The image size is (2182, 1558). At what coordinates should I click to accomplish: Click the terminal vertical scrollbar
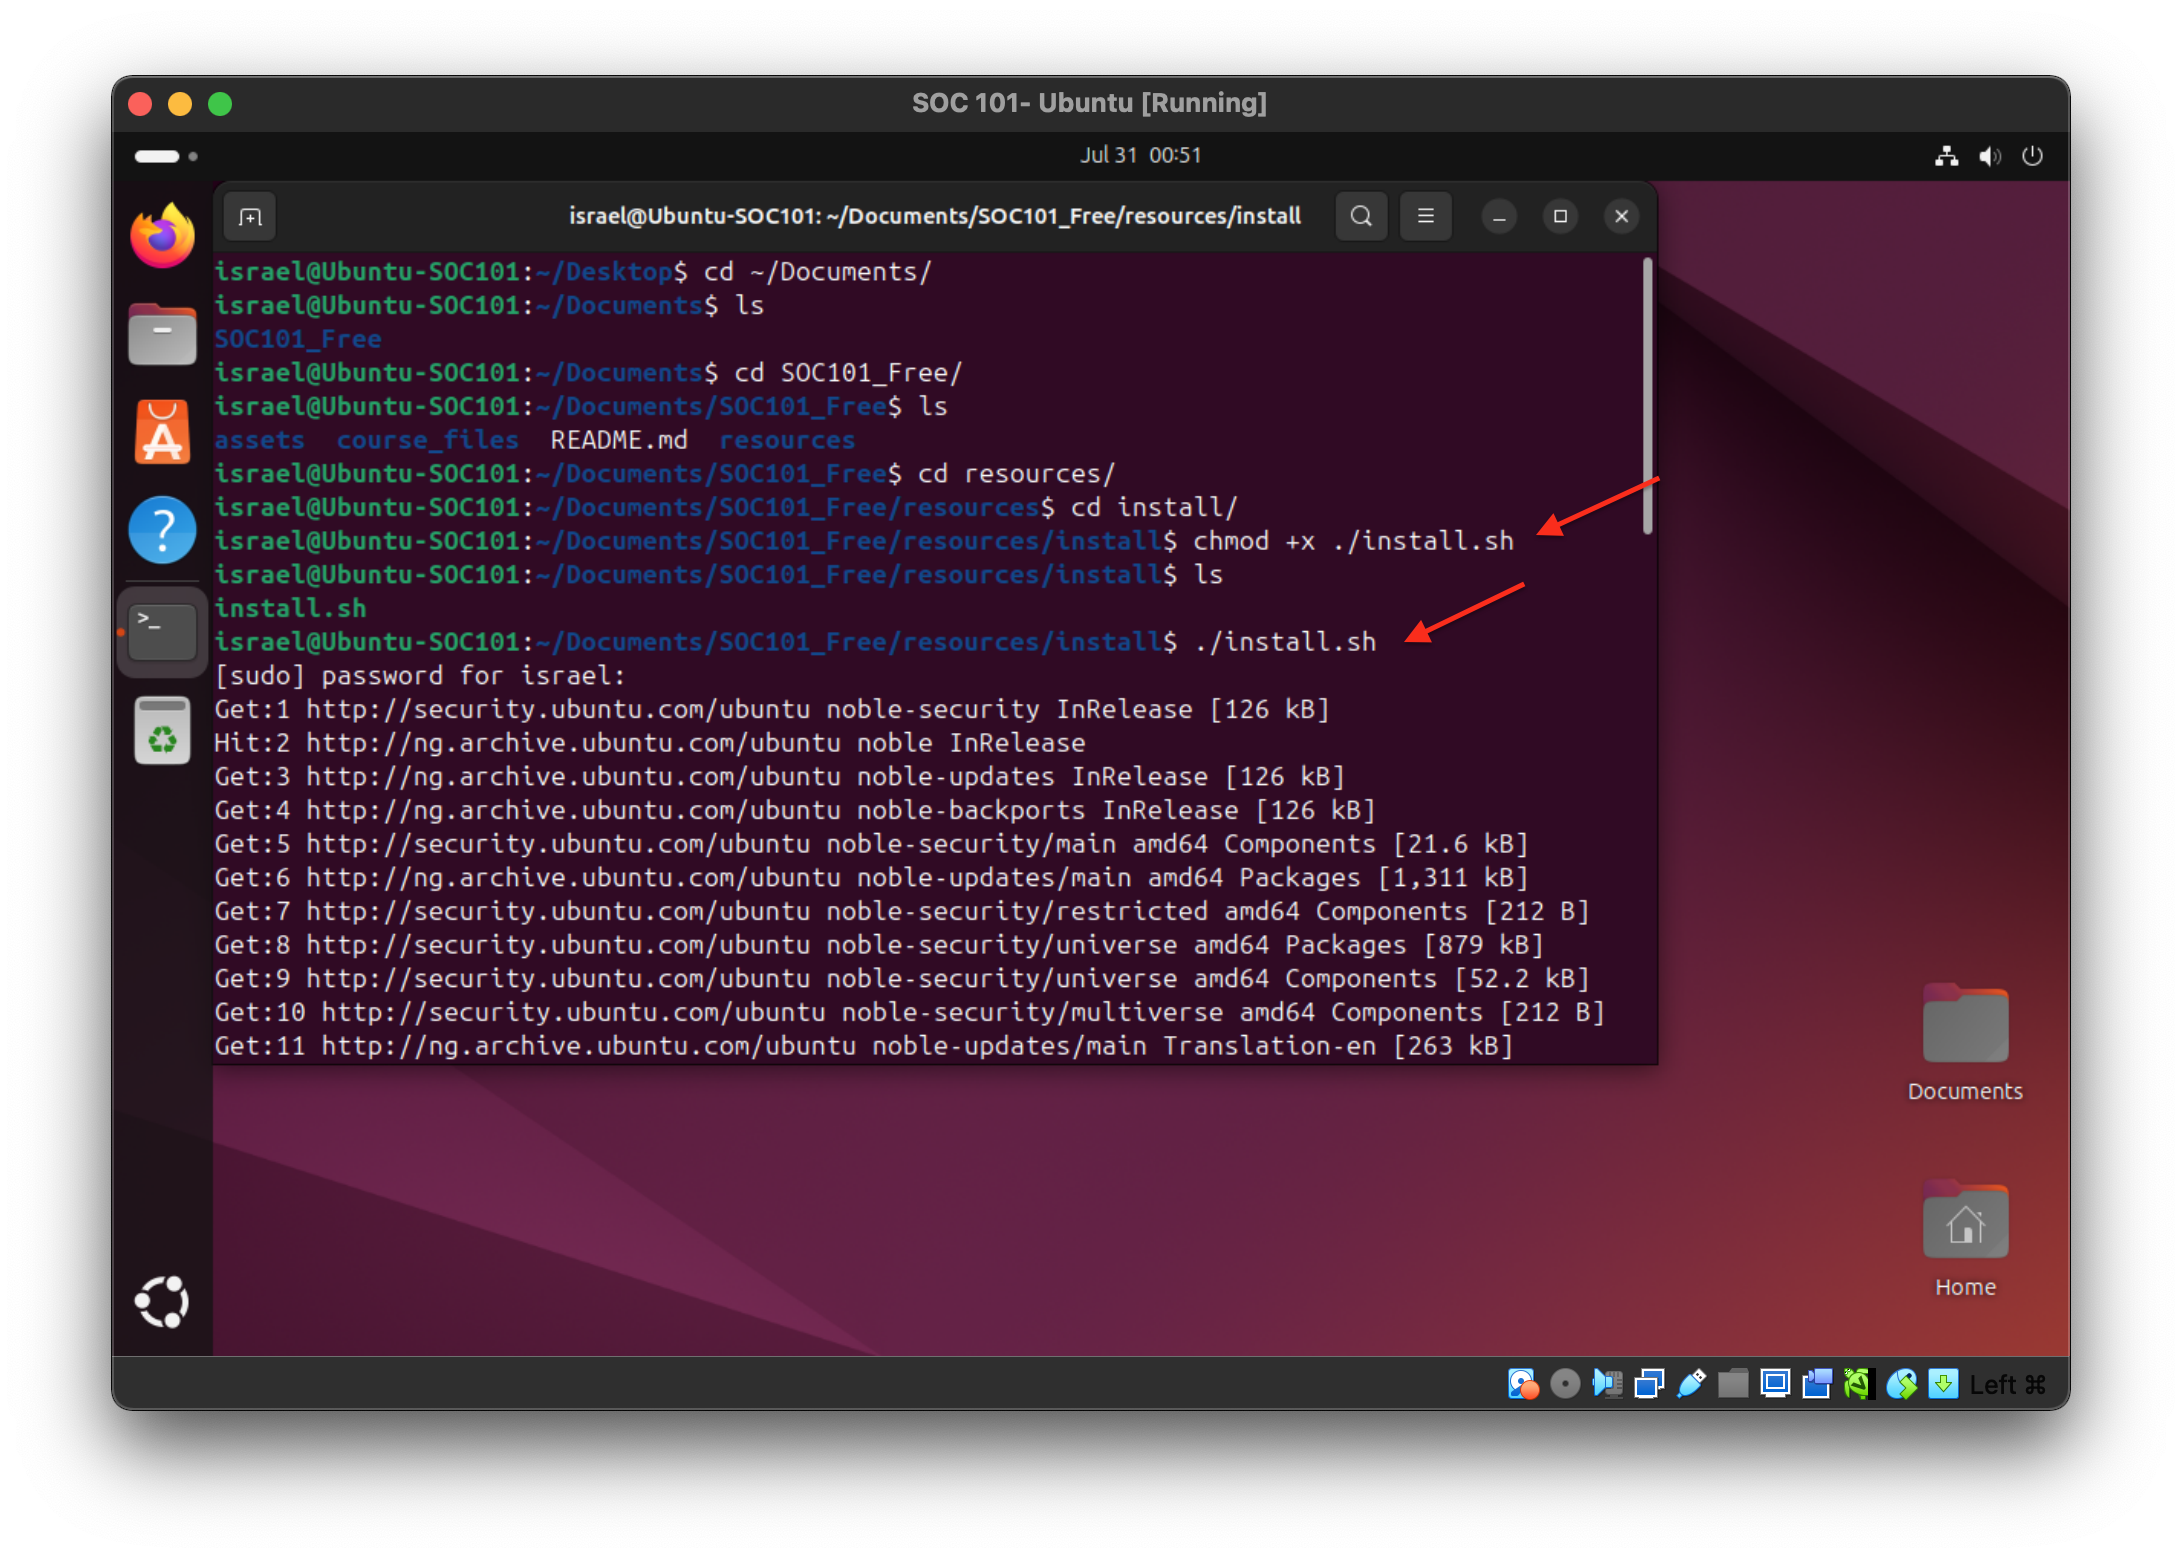(1647, 396)
